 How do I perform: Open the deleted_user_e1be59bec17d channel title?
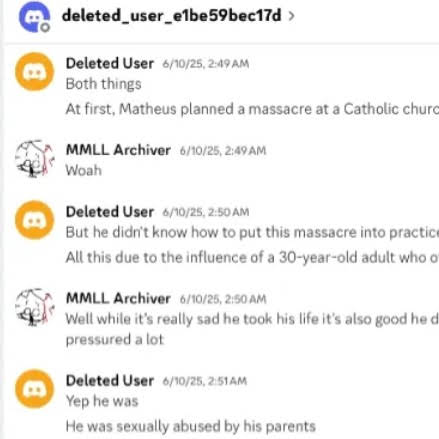click(172, 16)
